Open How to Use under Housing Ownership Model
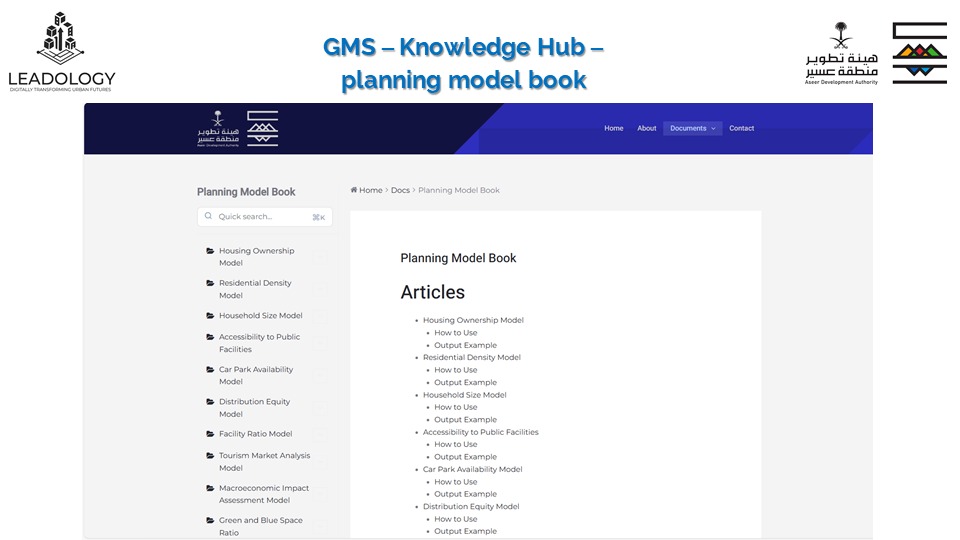The image size is (960, 540). [x=455, y=333]
